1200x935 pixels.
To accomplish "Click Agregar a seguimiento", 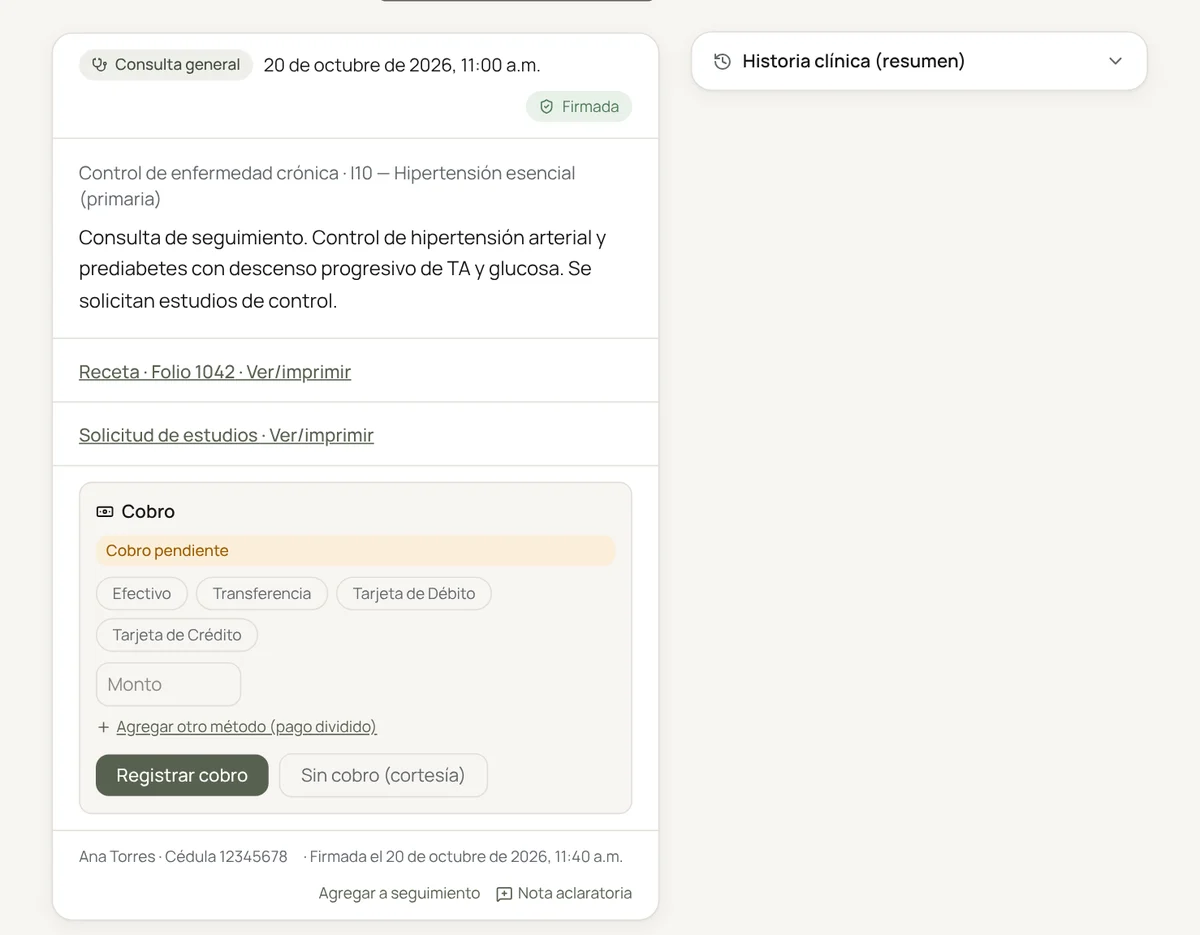I will (399, 894).
